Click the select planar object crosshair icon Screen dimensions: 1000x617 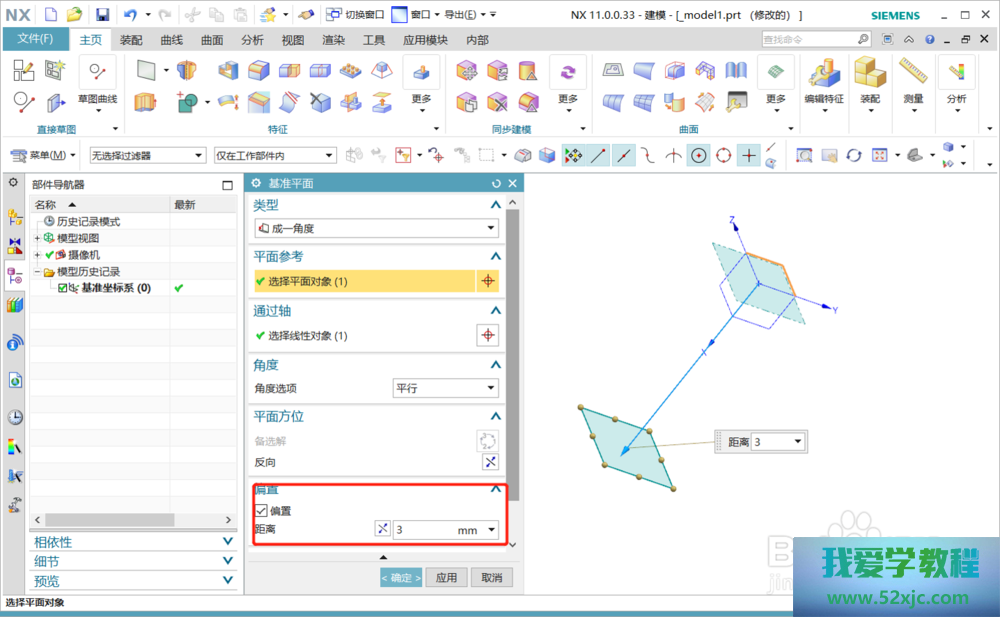(487, 282)
